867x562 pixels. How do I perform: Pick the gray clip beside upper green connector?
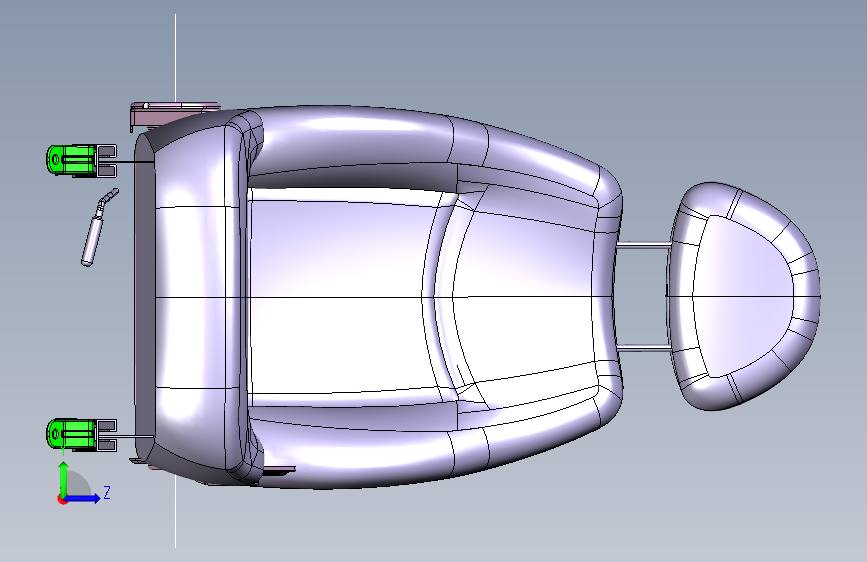(107, 161)
